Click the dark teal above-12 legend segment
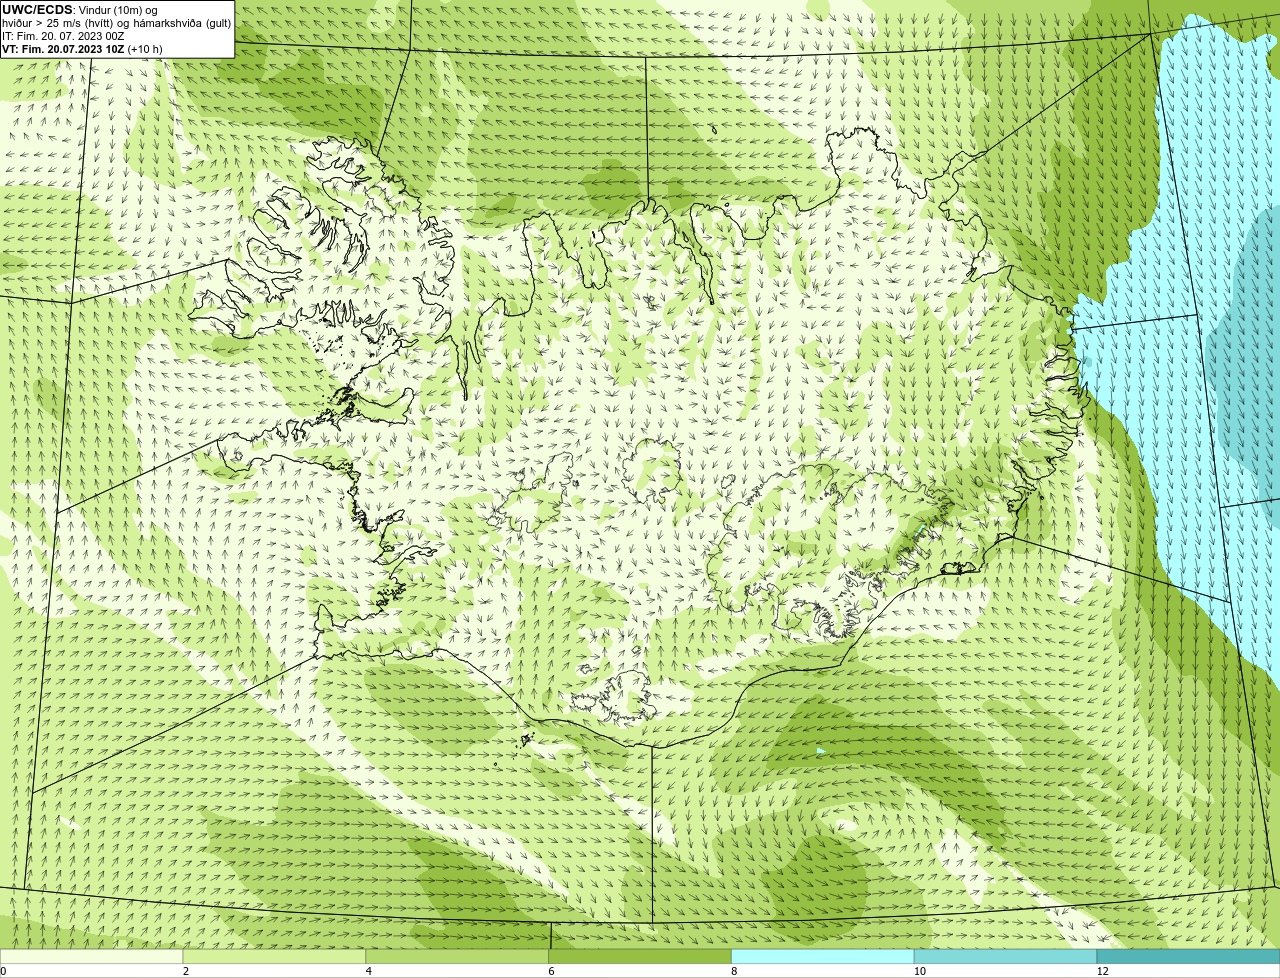 (1189, 956)
